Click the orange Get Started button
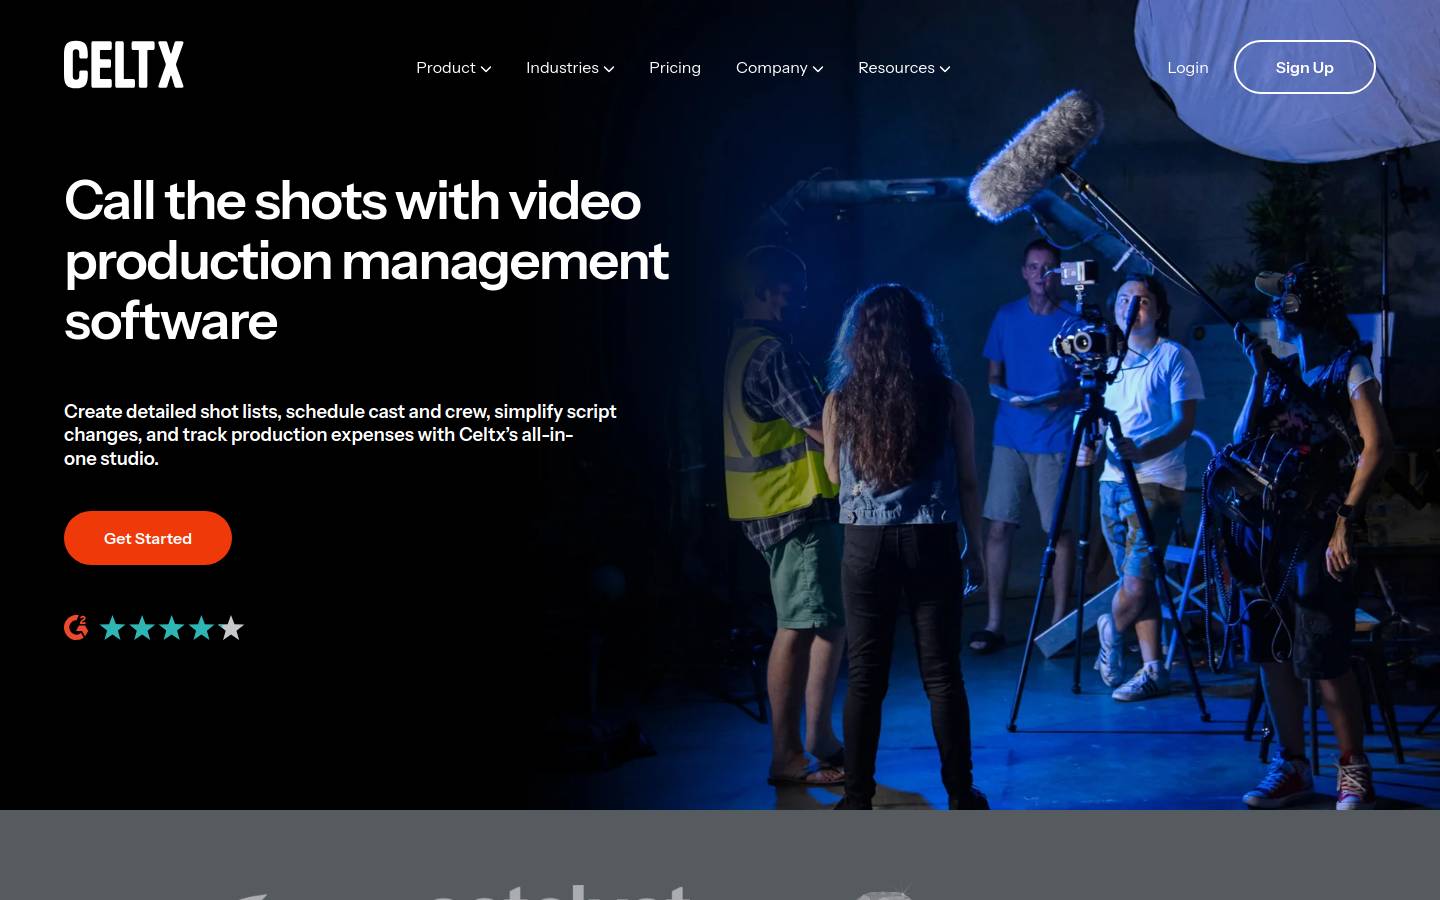This screenshot has width=1440, height=900. (148, 538)
